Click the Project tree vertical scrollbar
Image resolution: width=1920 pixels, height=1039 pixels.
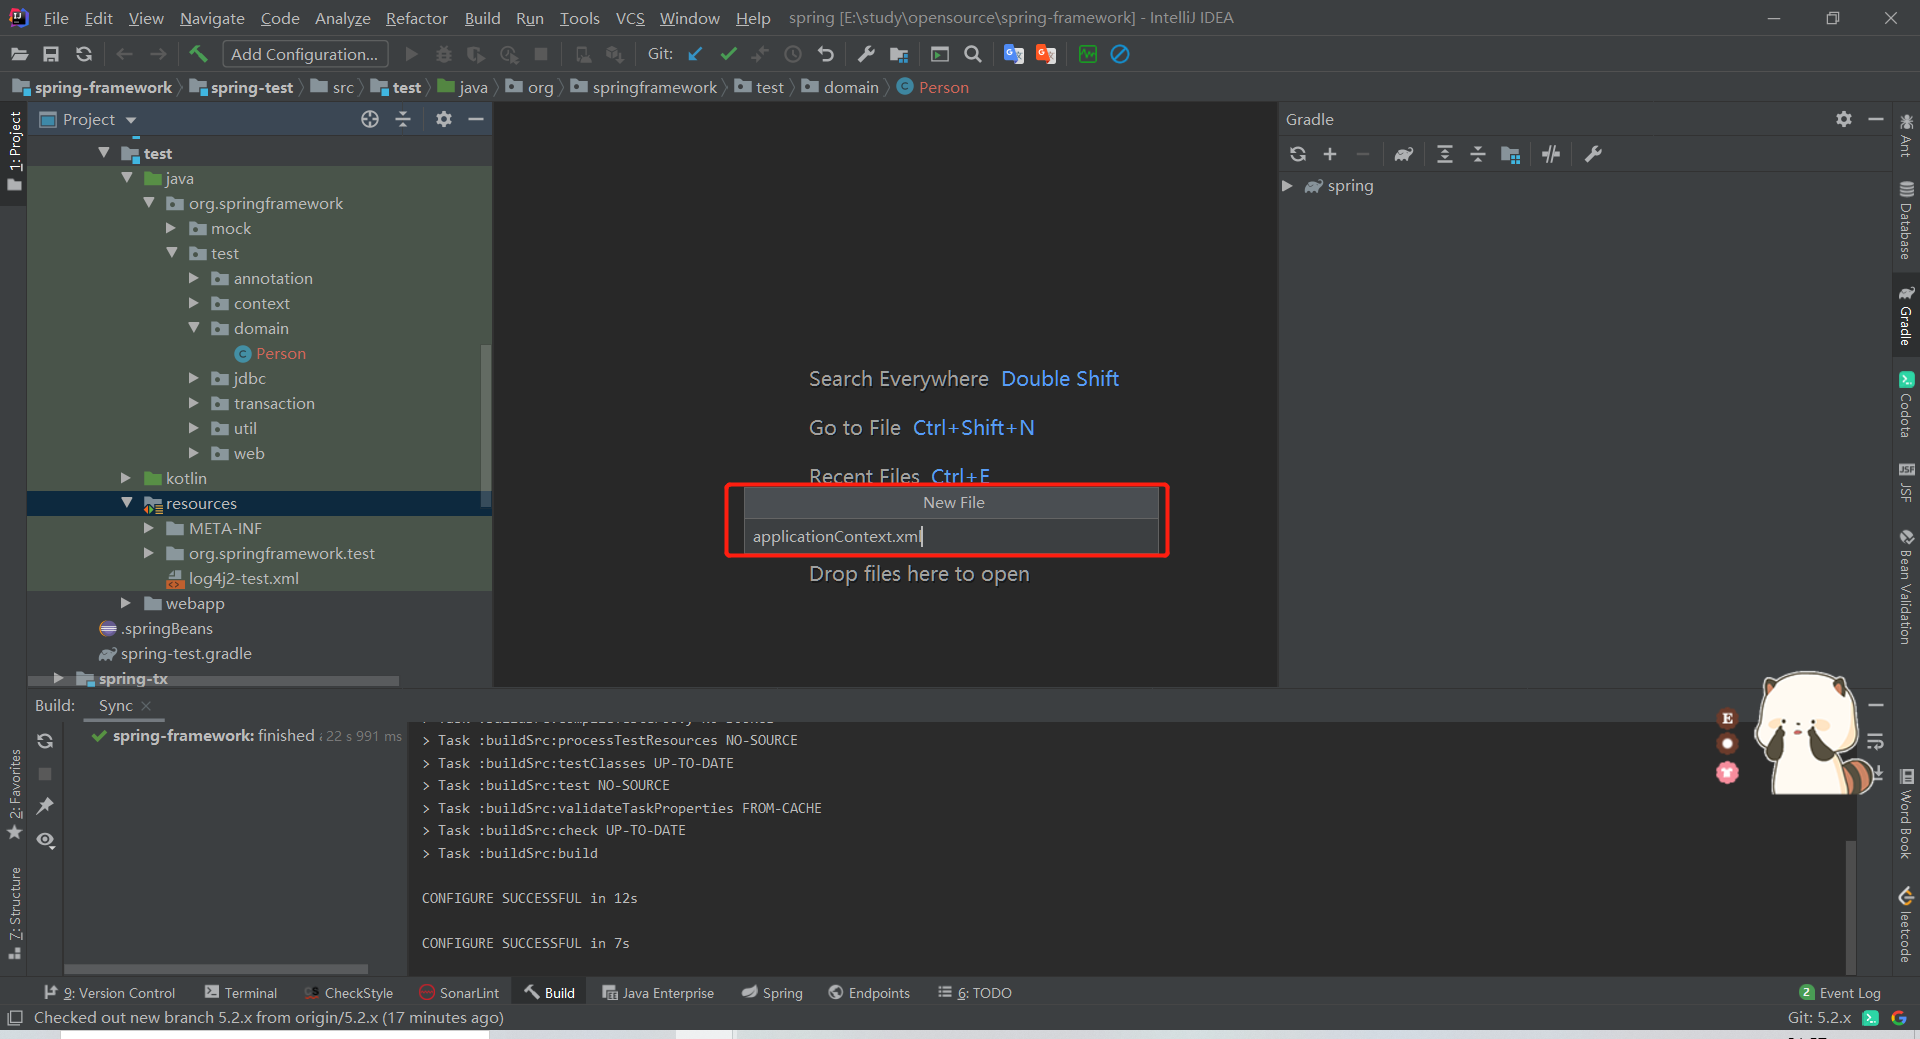pos(486,425)
